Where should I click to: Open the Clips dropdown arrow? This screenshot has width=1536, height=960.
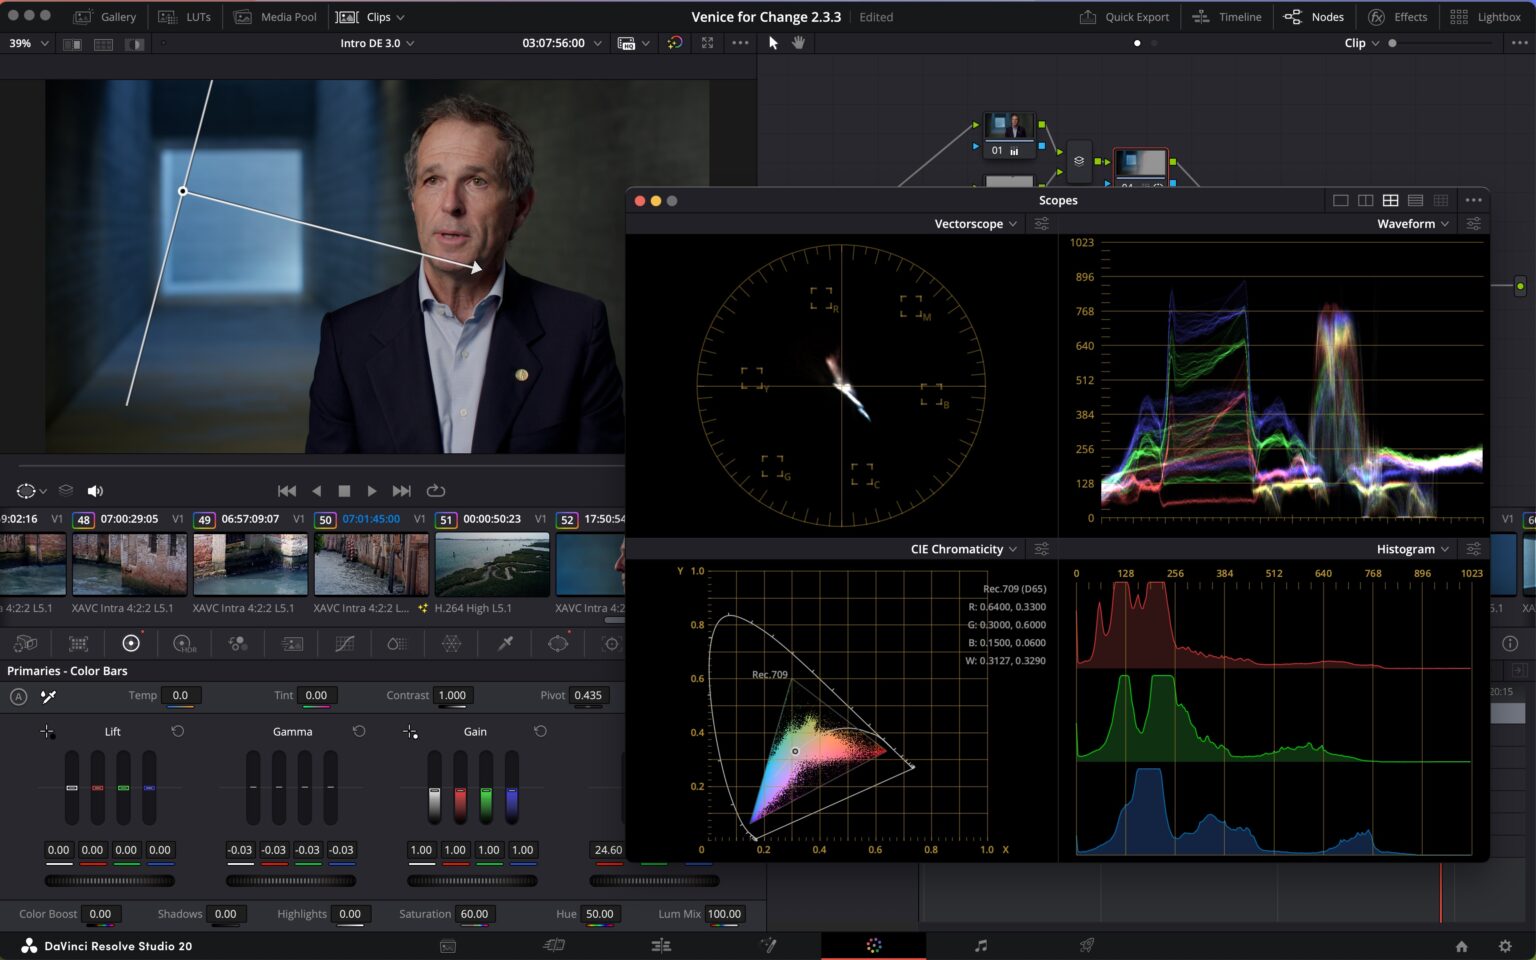(x=400, y=17)
